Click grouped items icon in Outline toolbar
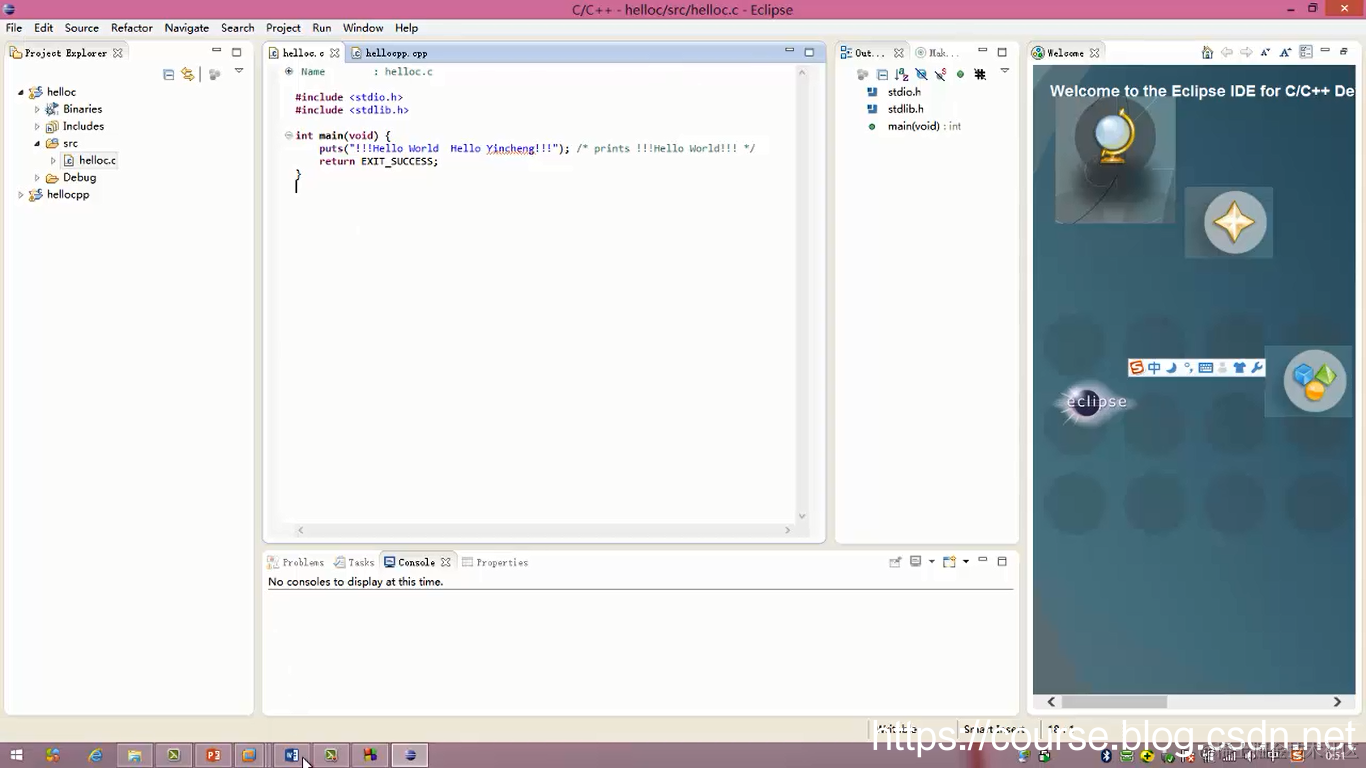Viewport: 1366px width, 768px height. click(x=862, y=74)
